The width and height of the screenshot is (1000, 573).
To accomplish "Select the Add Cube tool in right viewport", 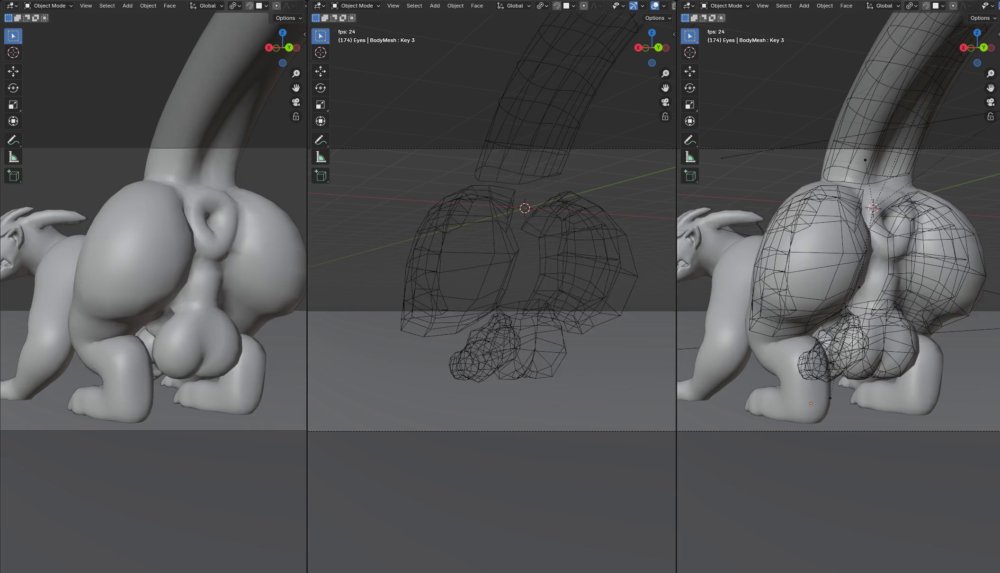I will tap(689, 175).
